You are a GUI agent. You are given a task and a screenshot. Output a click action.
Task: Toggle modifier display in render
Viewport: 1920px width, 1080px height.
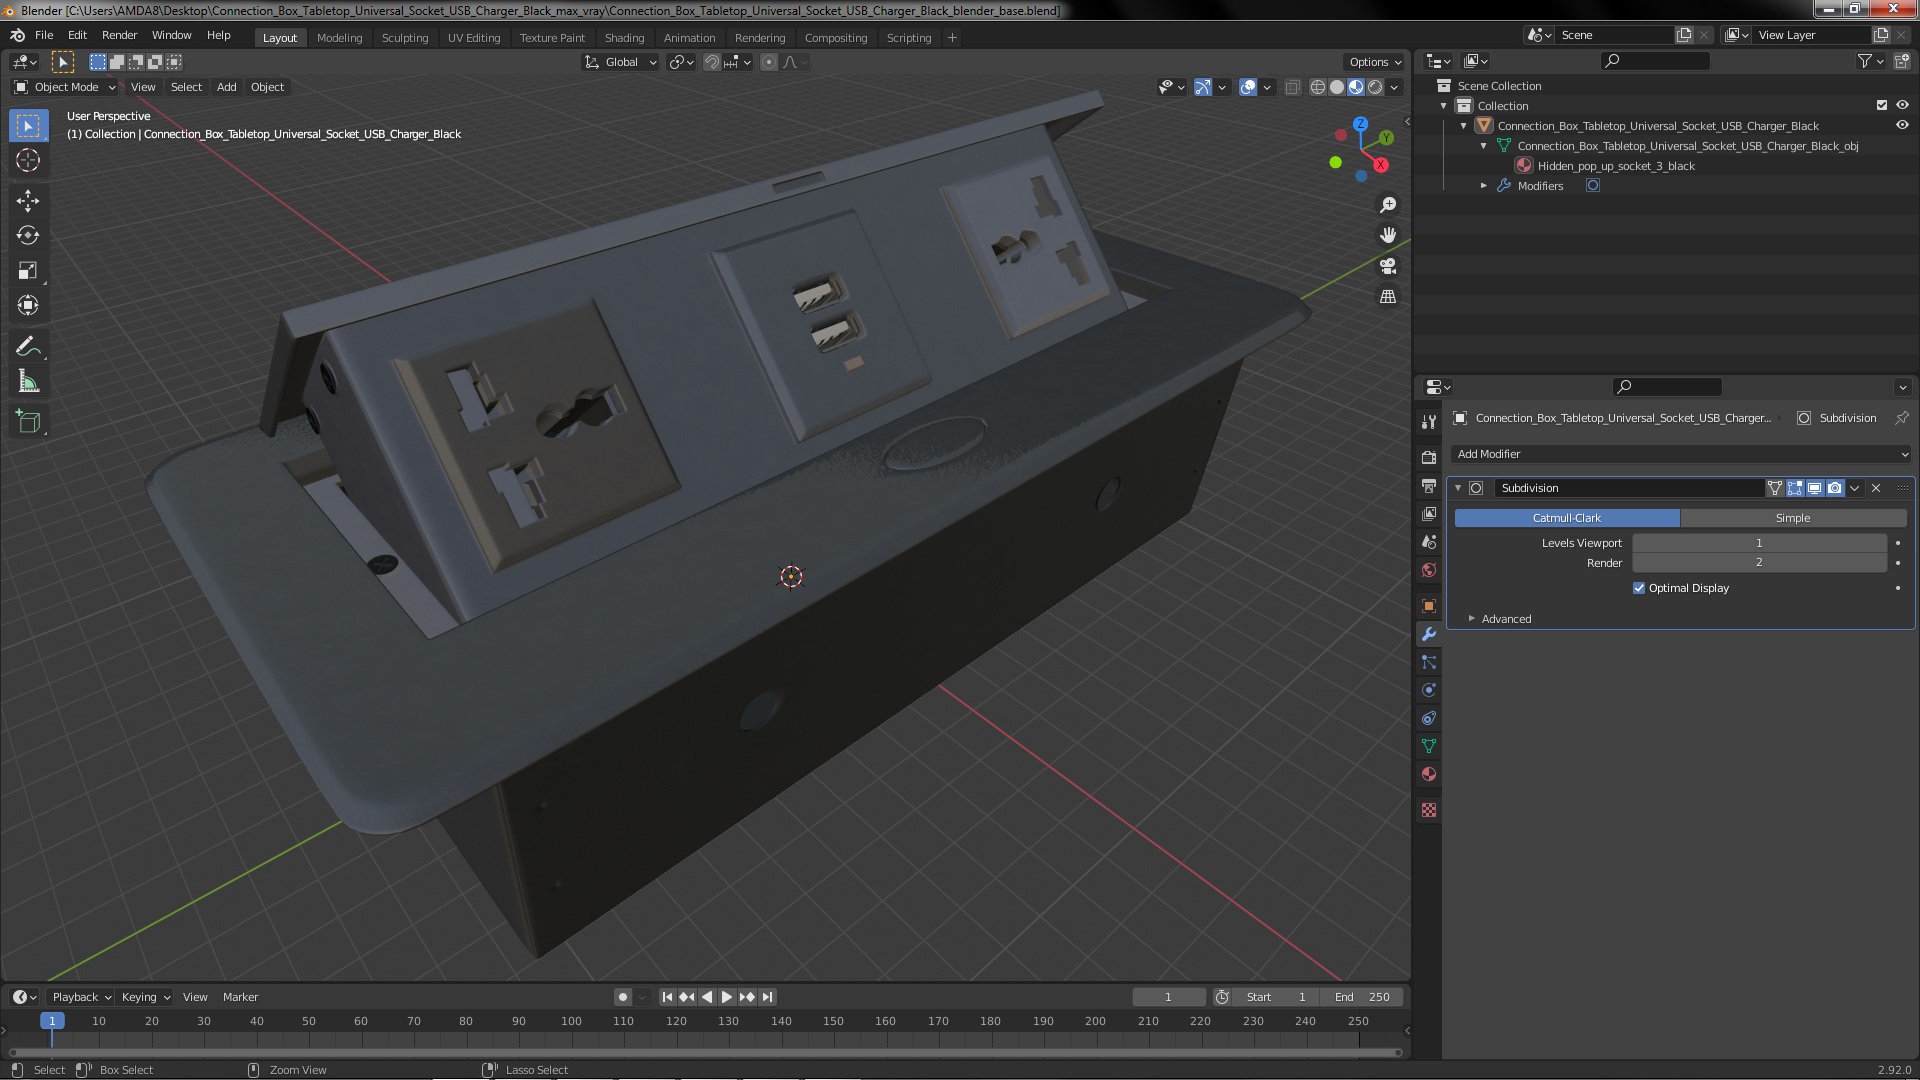pos(1835,488)
